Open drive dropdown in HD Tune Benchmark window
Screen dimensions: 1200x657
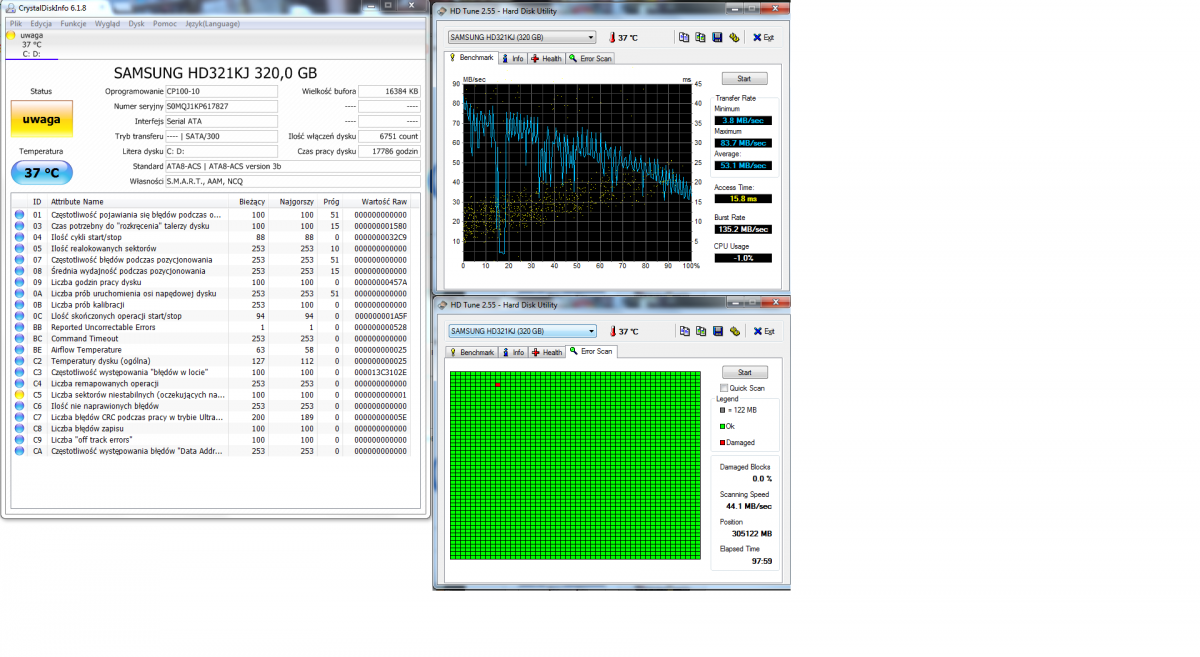521,38
